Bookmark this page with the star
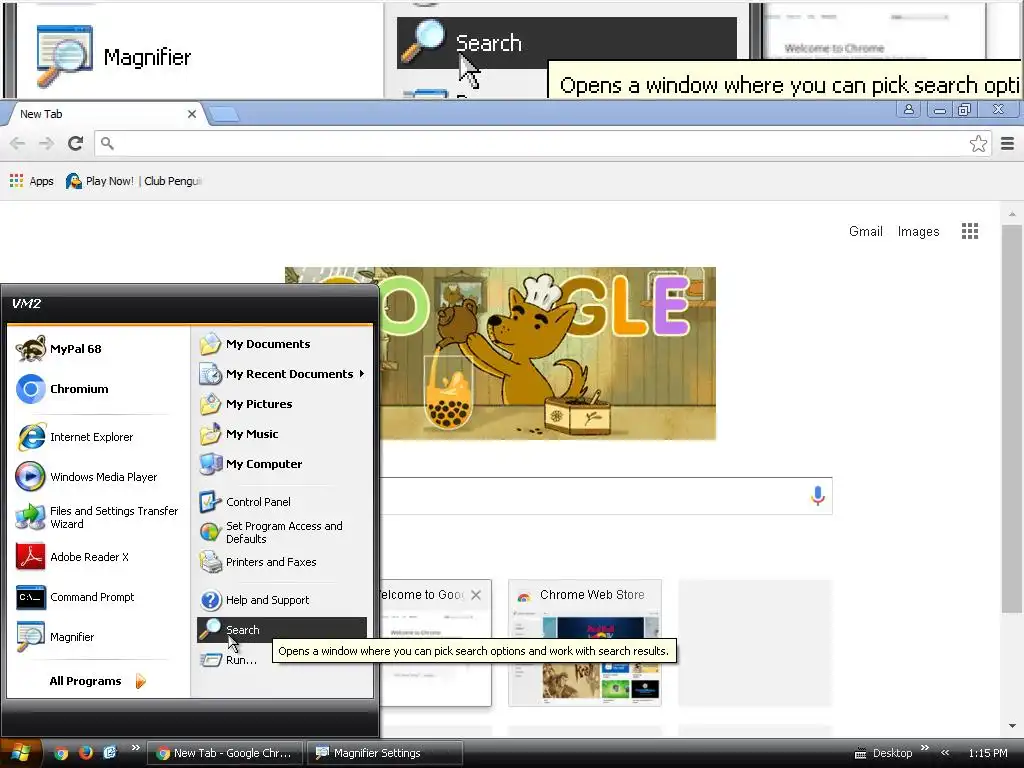Viewport: 1024px width, 768px height. (978, 144)
